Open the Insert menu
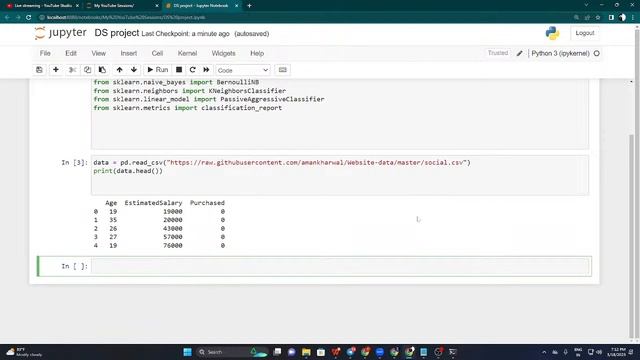Viewport: 640px width, 360px height. point(129,53)
